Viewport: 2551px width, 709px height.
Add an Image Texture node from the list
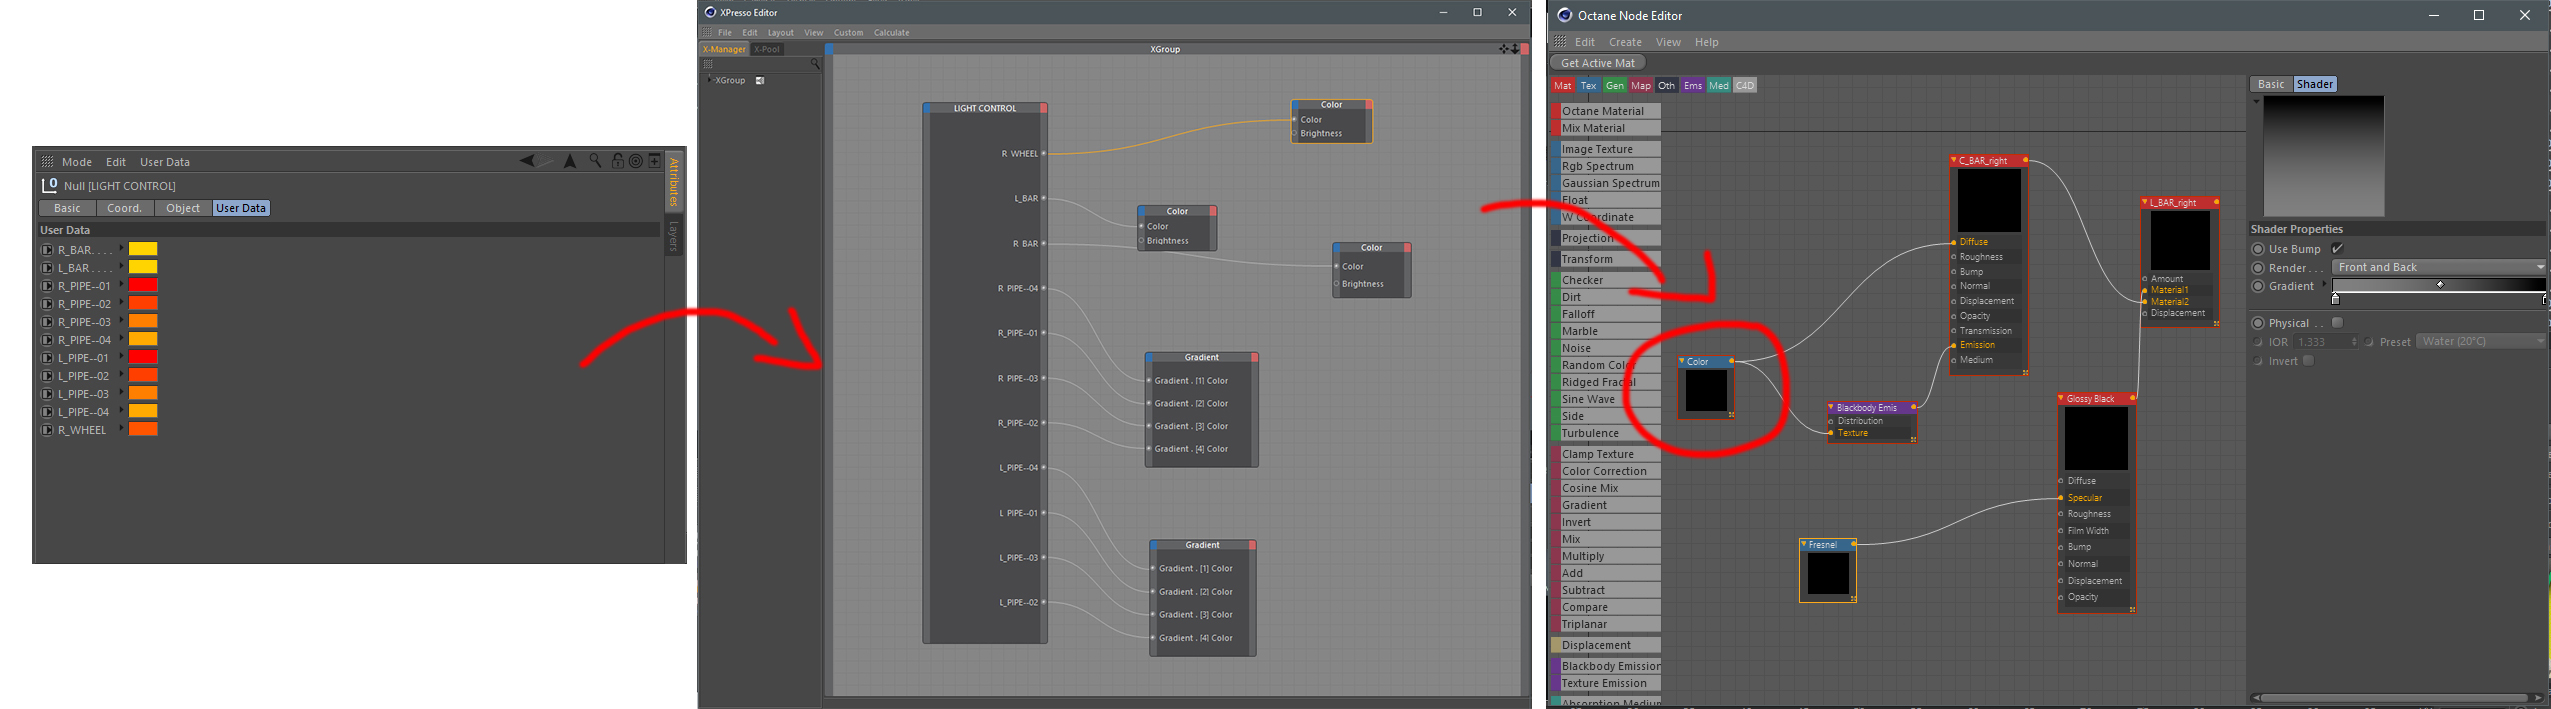(x=1605, y=149)
